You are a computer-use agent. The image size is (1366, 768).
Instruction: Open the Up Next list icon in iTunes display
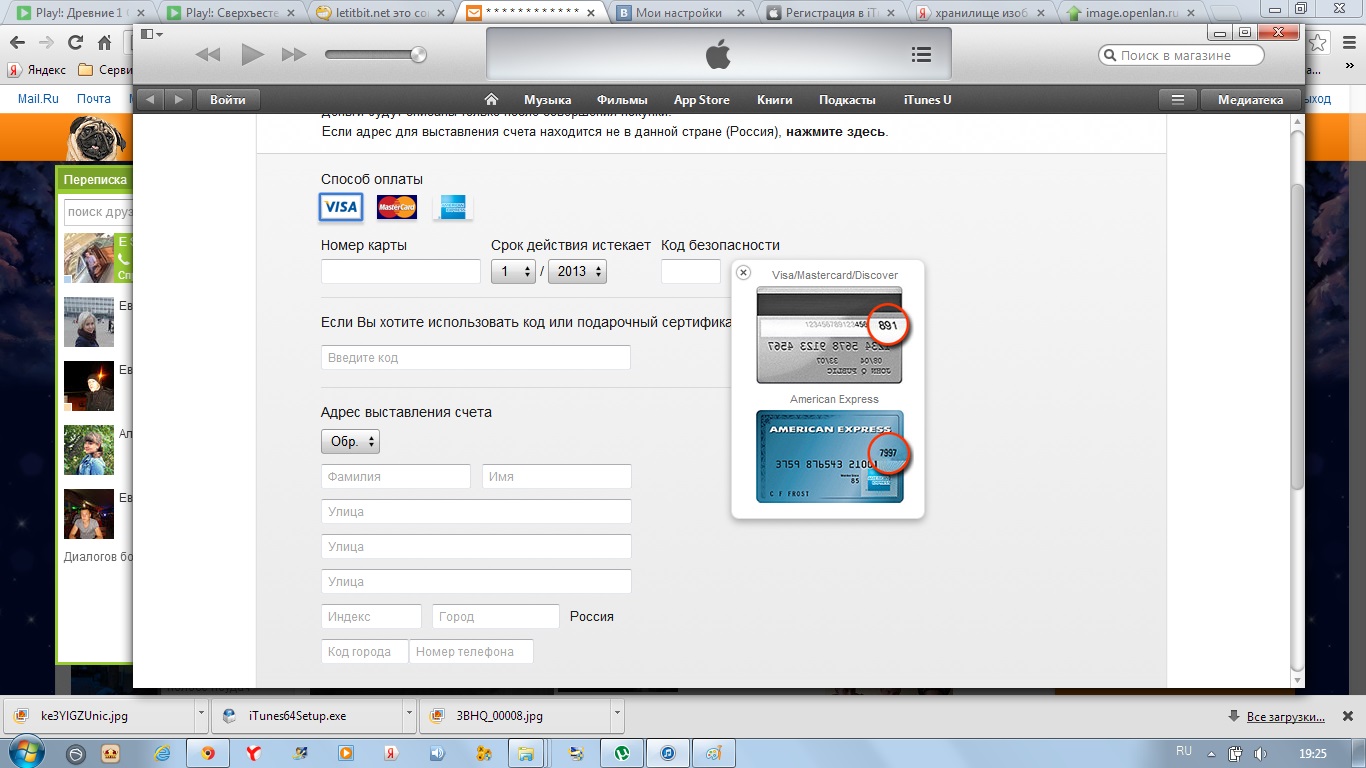pos(922,55)
